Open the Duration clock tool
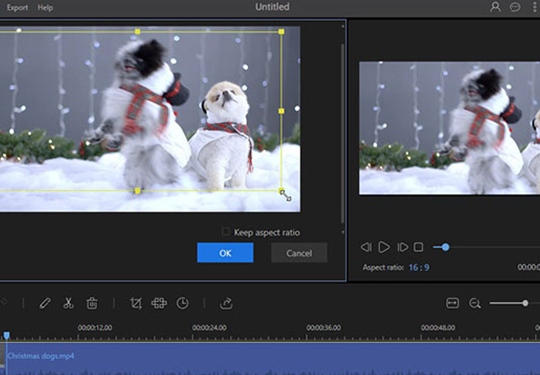540x375 pixels. [x=183, y=303]
